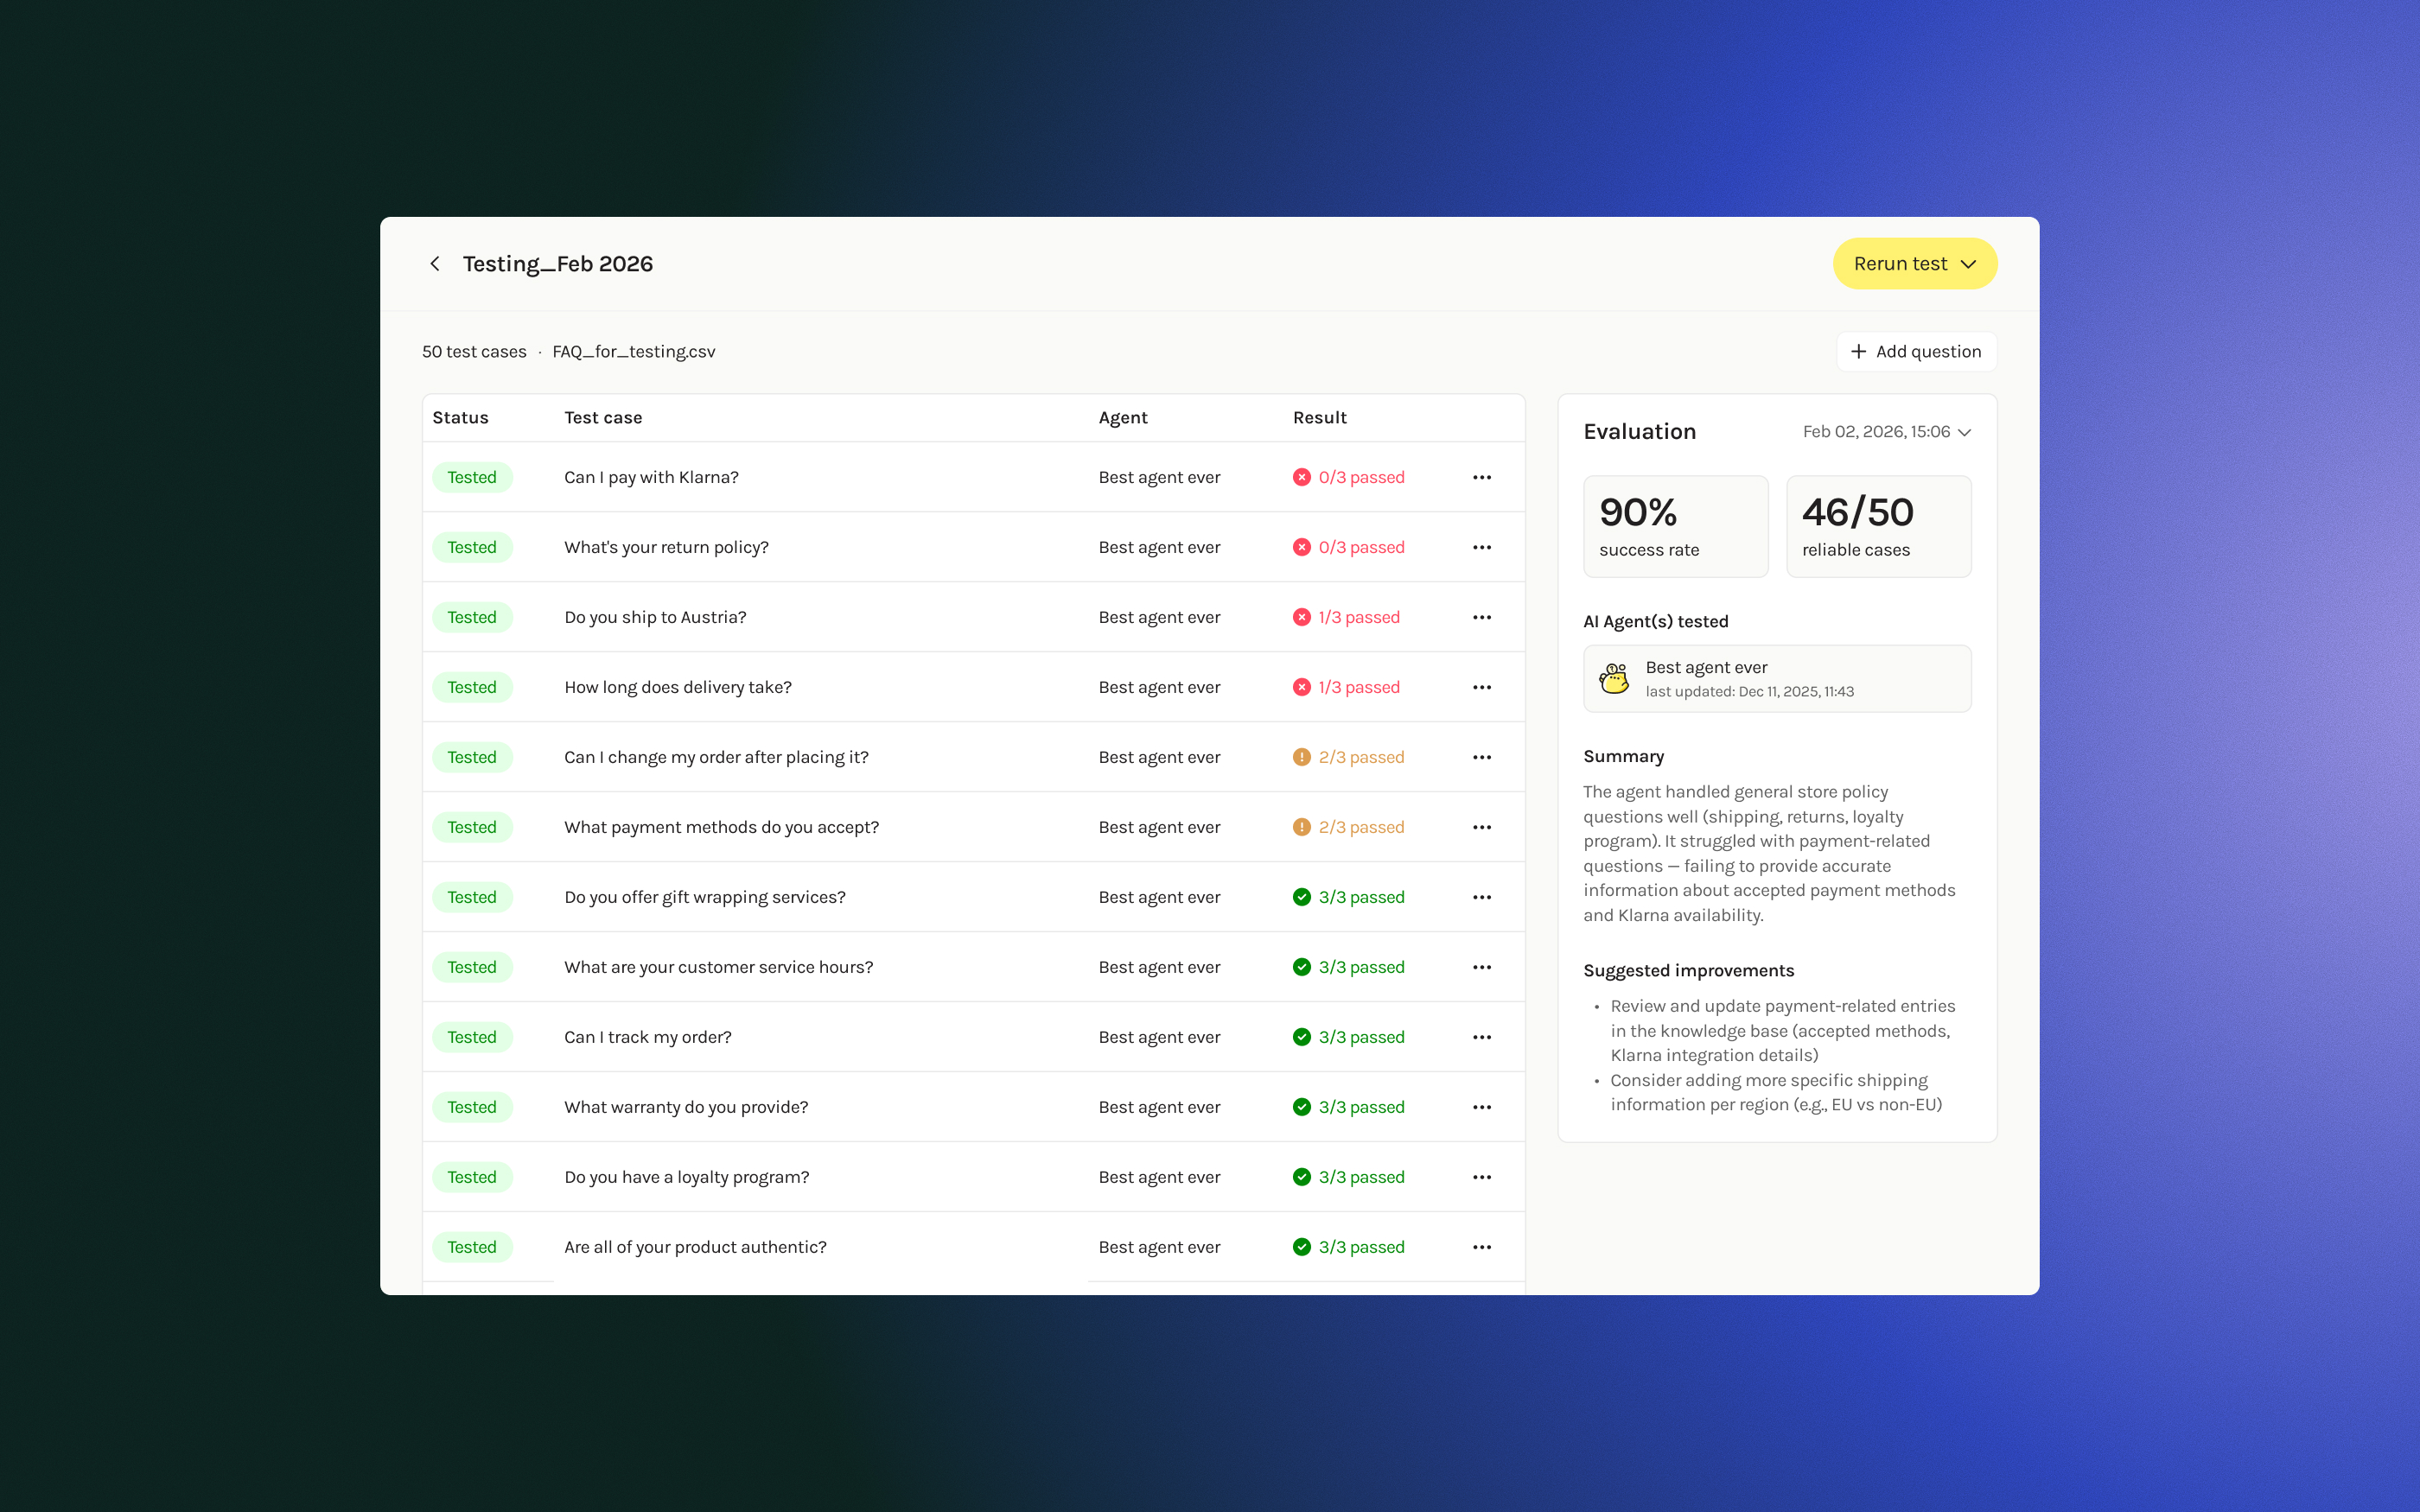2420x1512 pixels.
Task: Select the 'What warranty do you provide?' test case
Action: click(686, 1107)
